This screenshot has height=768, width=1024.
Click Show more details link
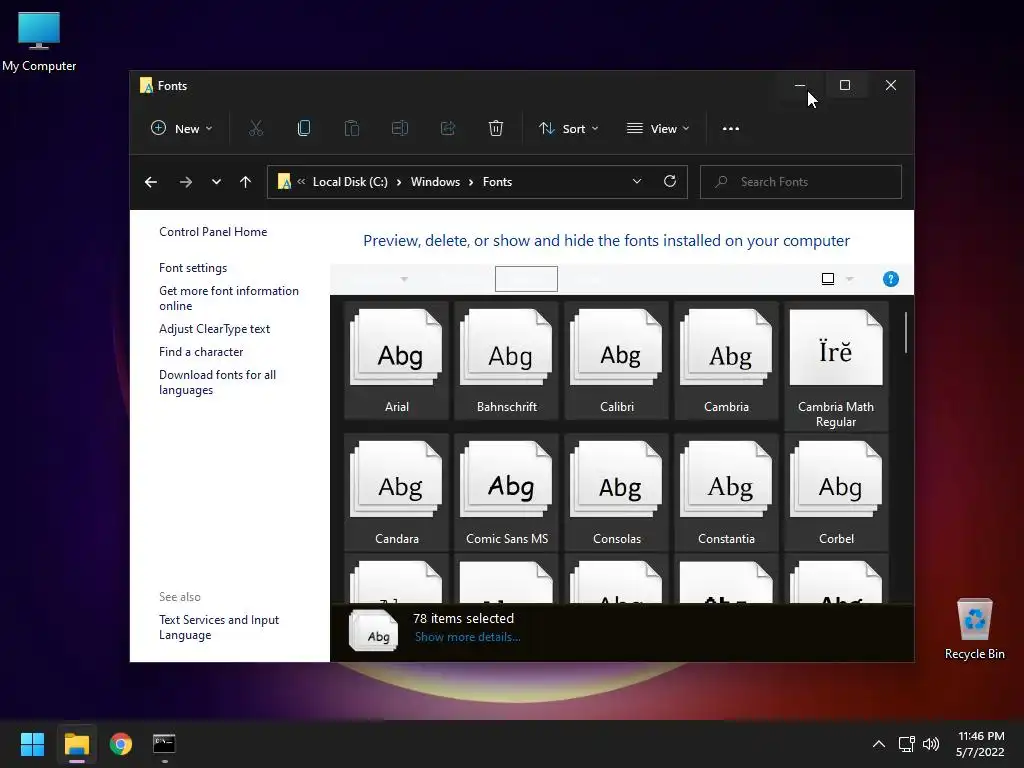click(468, 637)
